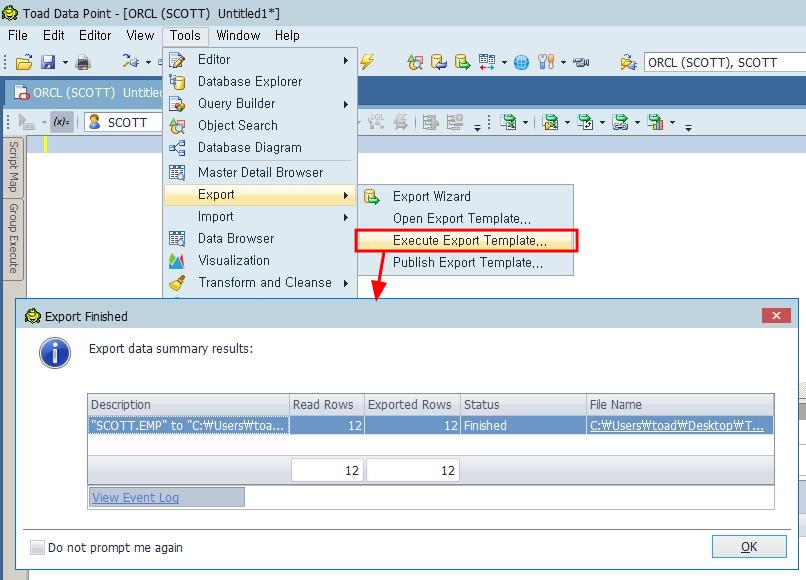The image size is (806, 580).
Task: Open the View Event Log link
Action: 135,498
